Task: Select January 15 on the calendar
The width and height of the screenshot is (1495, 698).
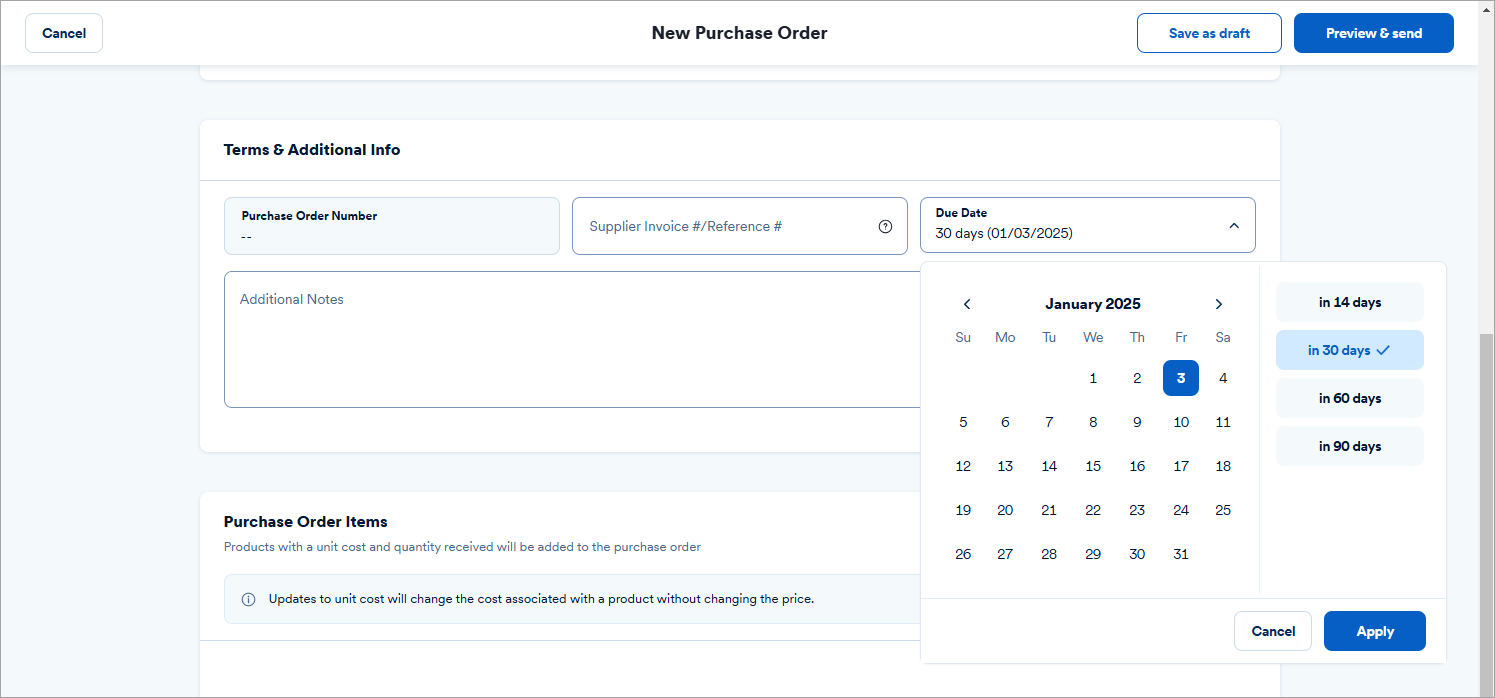Action: (x=1093, y=465)
